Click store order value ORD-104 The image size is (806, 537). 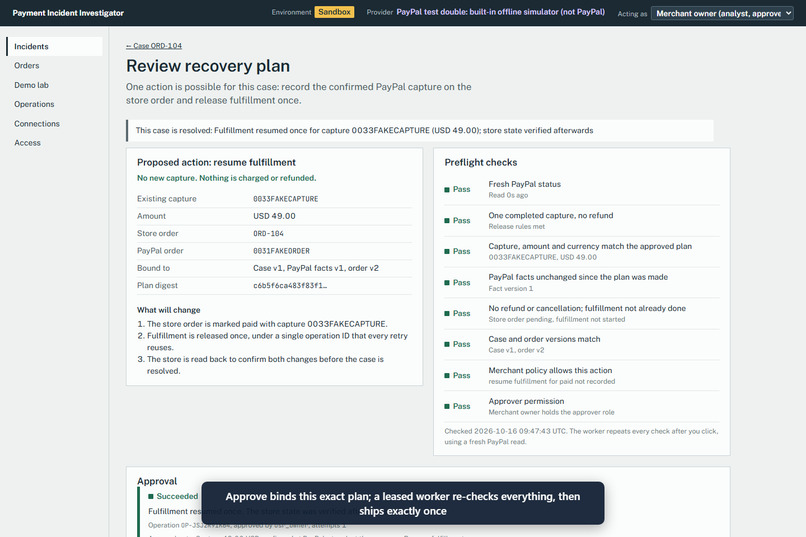tap(268, 233)
